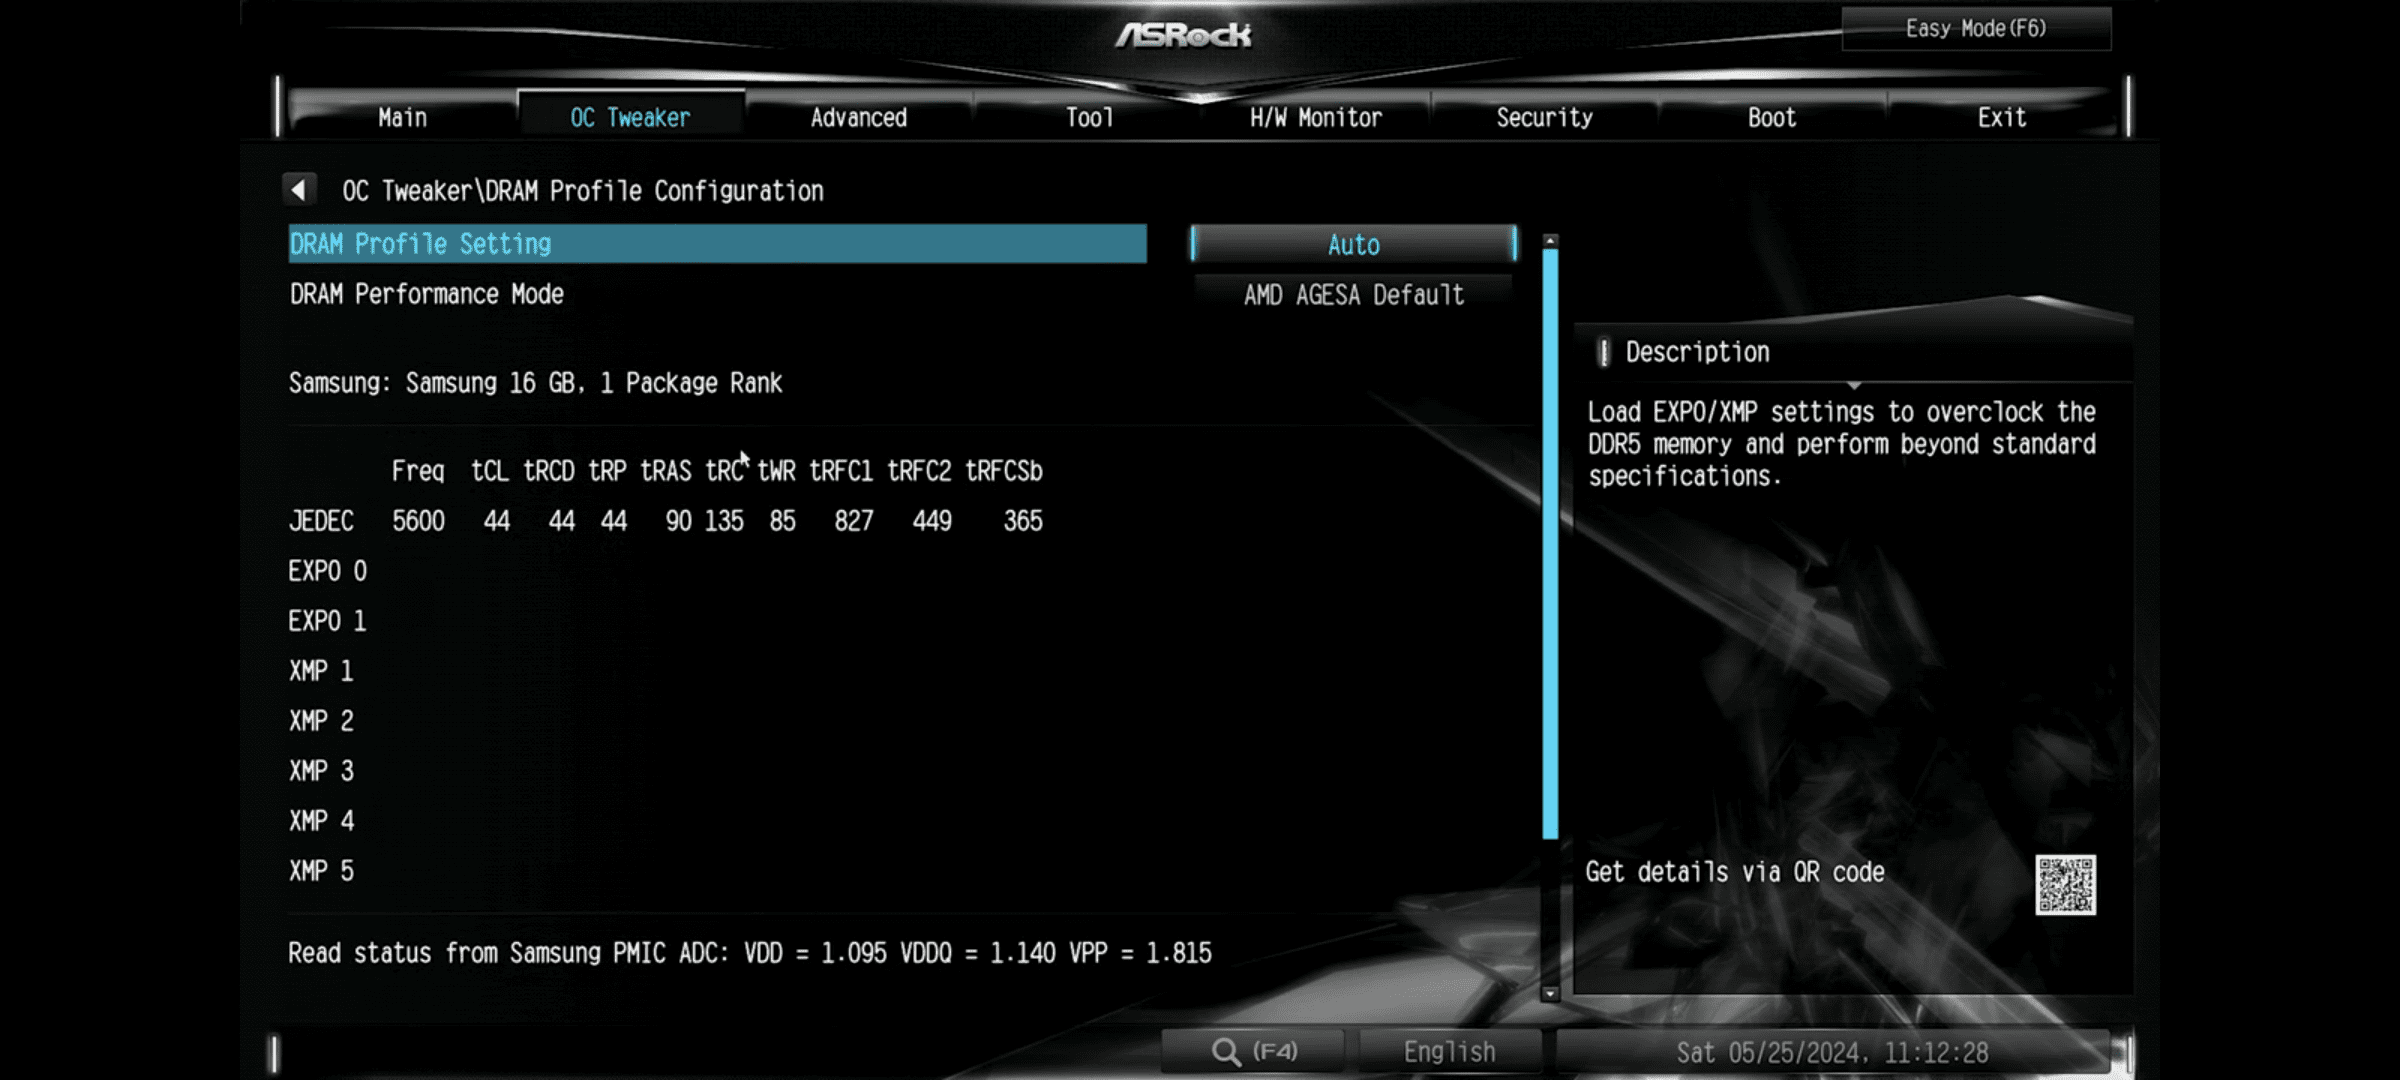The height and width of the screenshot is (1080, 2400).
Task: Click the tRFC1 value 827
Action: pos(854,521)
